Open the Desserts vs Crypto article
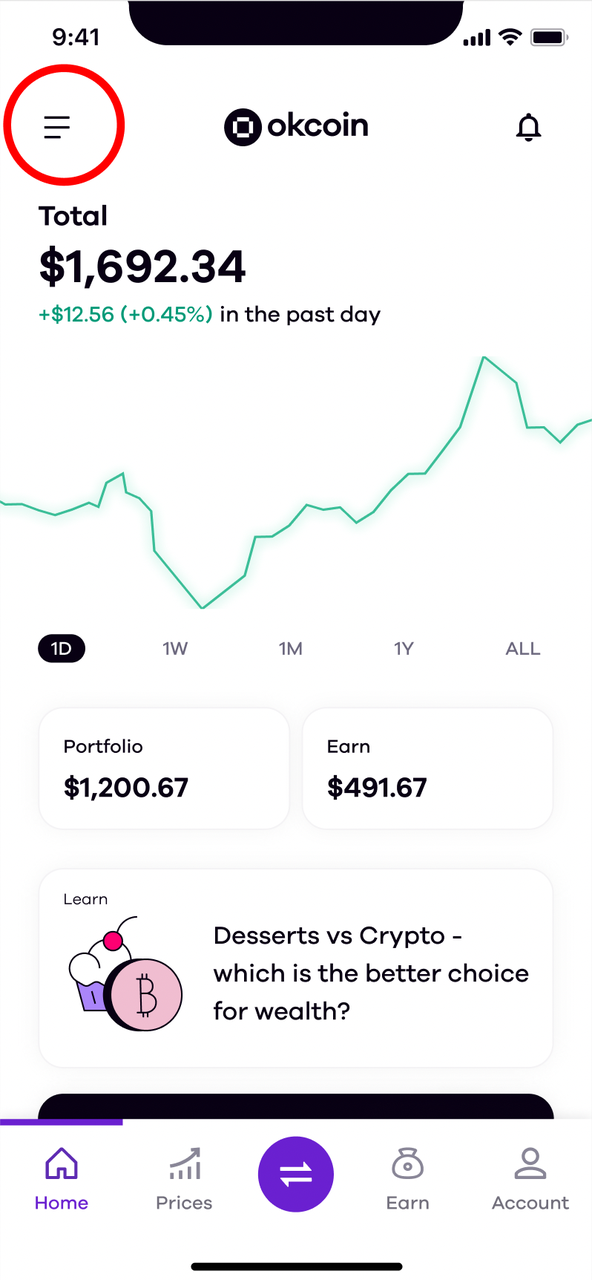Viewport: 592px width, 1280px height. (296, 968)
